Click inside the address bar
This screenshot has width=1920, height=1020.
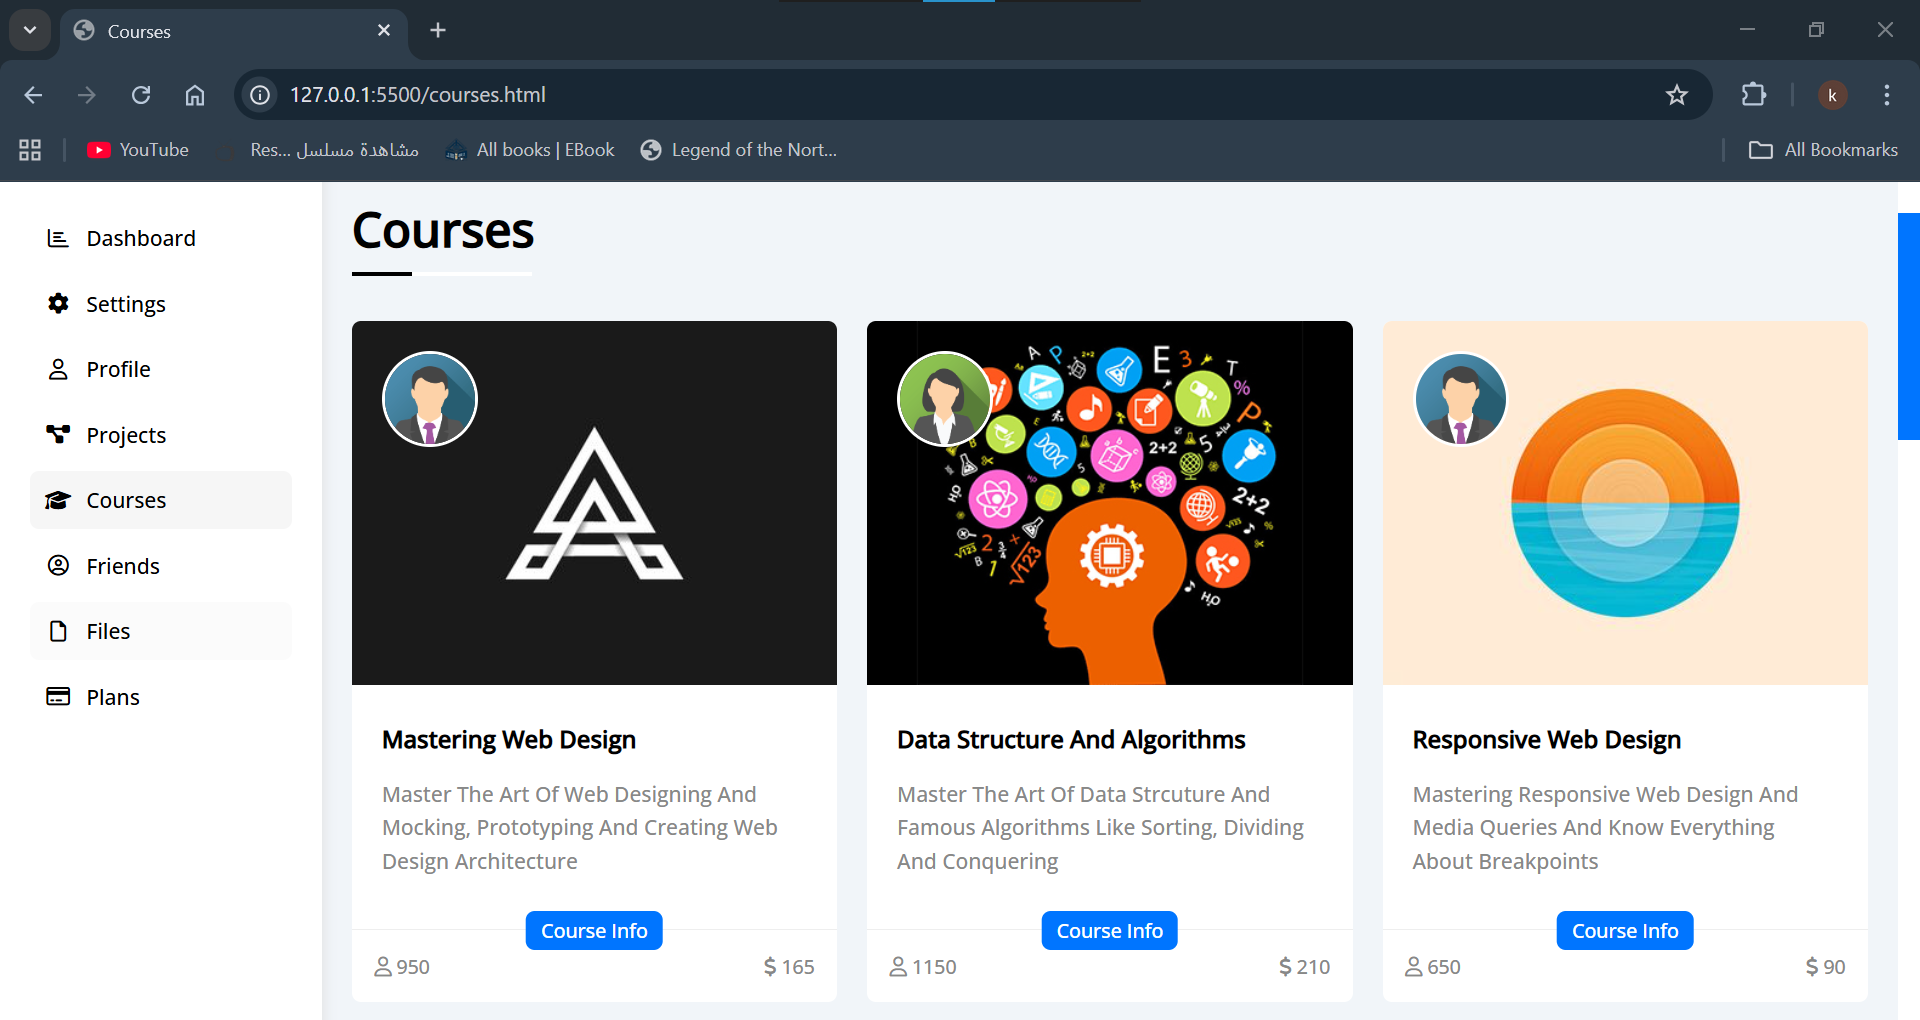[700, 95]
